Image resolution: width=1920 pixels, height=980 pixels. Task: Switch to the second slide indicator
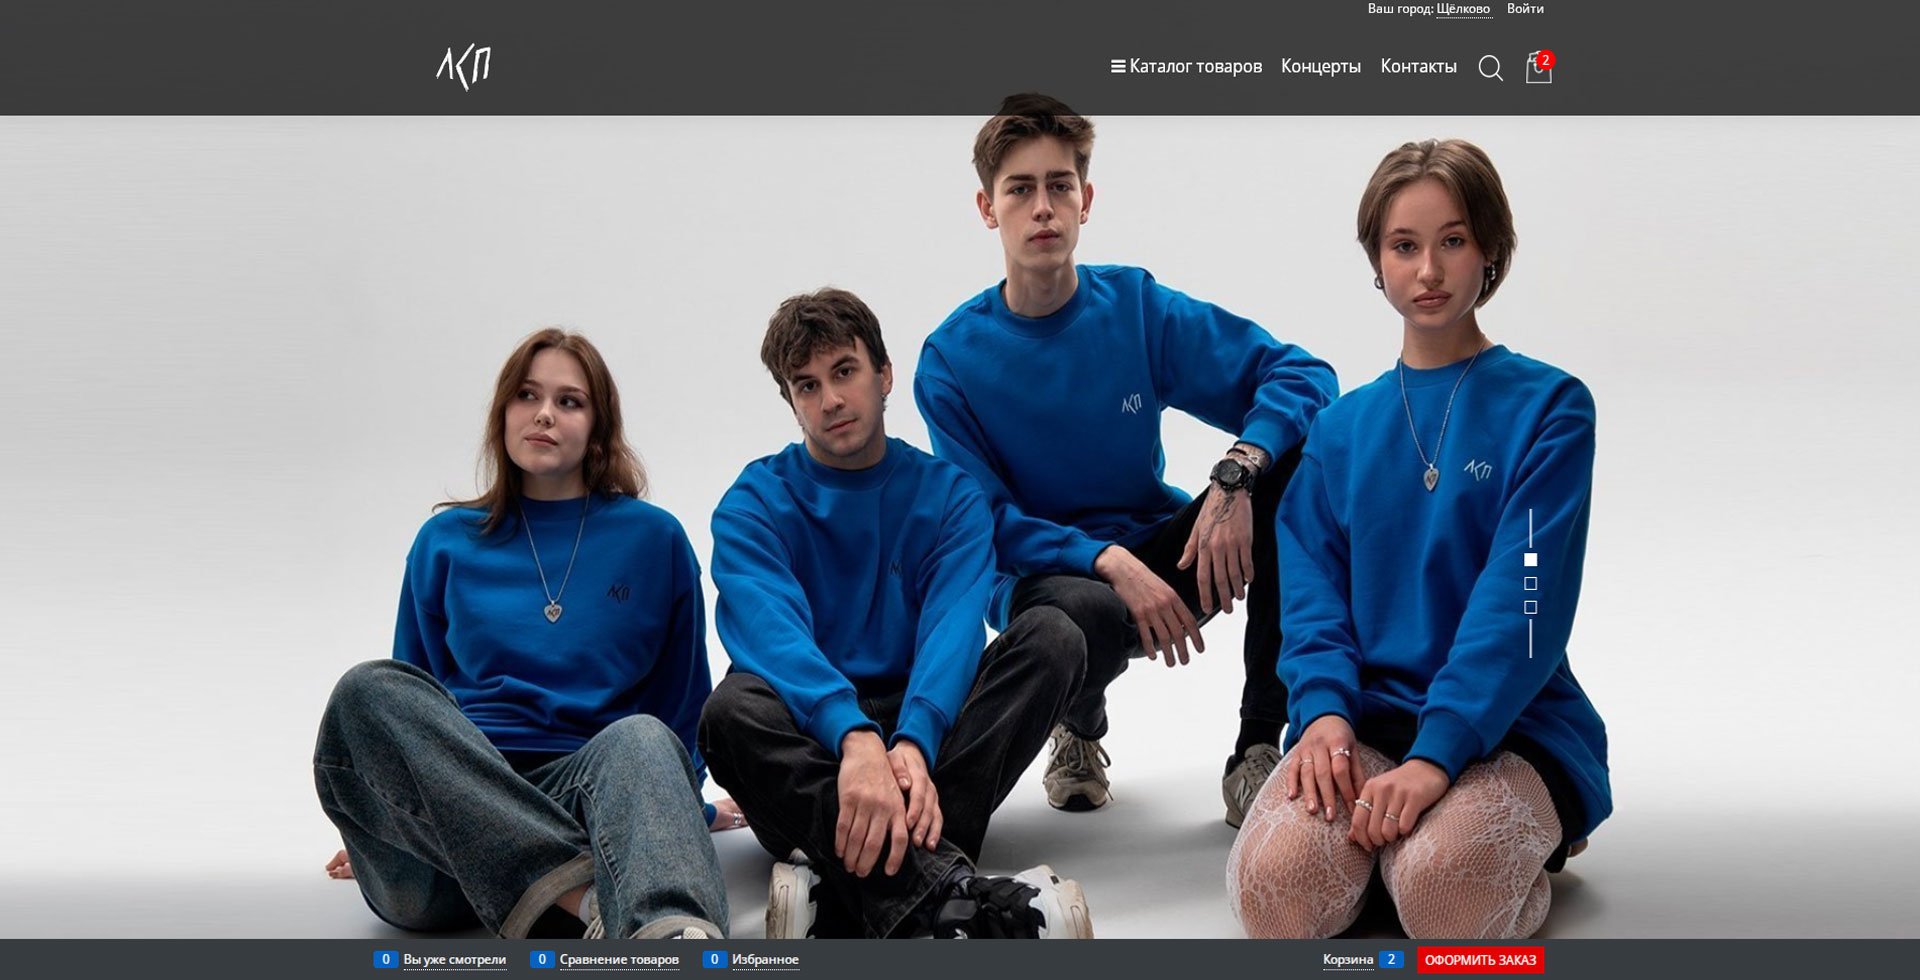(1530, 584)
